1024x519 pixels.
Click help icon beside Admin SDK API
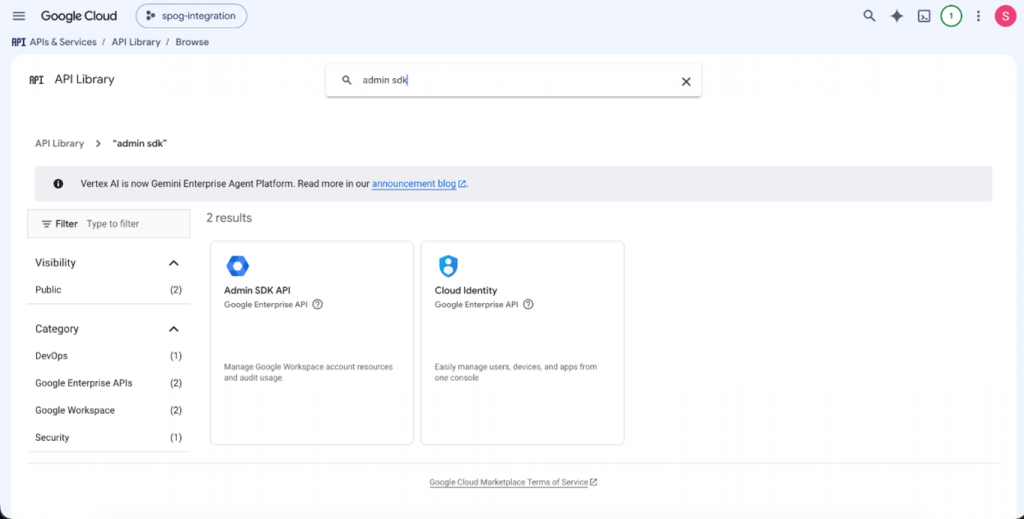pyautogui.click(x=317, y=304)
